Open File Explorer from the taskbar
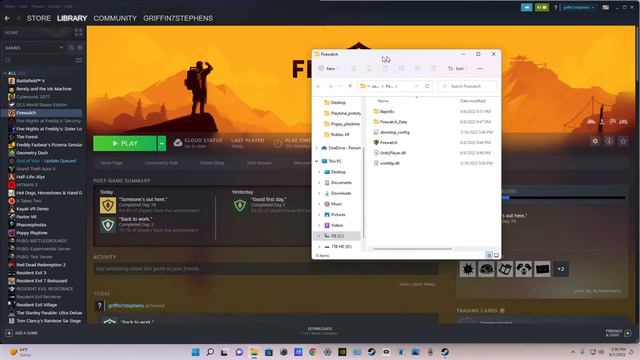Image resolution: width=640 pixels, height=360 pixels. click(254, 352)
